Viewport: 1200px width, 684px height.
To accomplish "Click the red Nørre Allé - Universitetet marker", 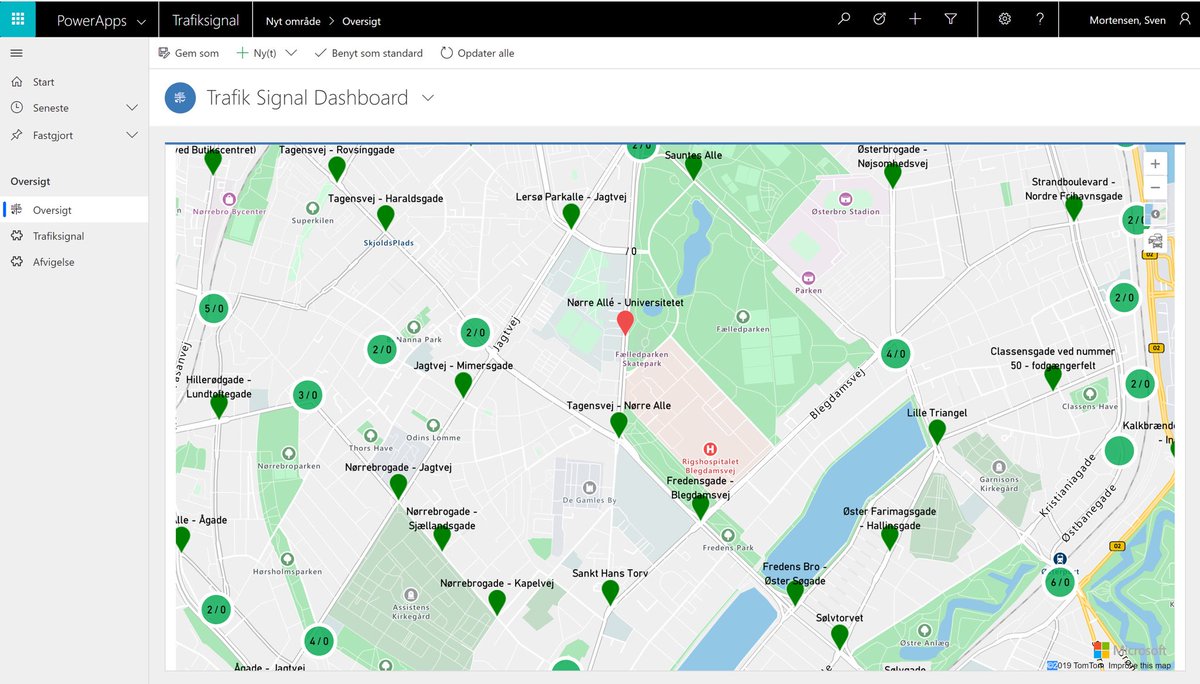I will 626,323.
